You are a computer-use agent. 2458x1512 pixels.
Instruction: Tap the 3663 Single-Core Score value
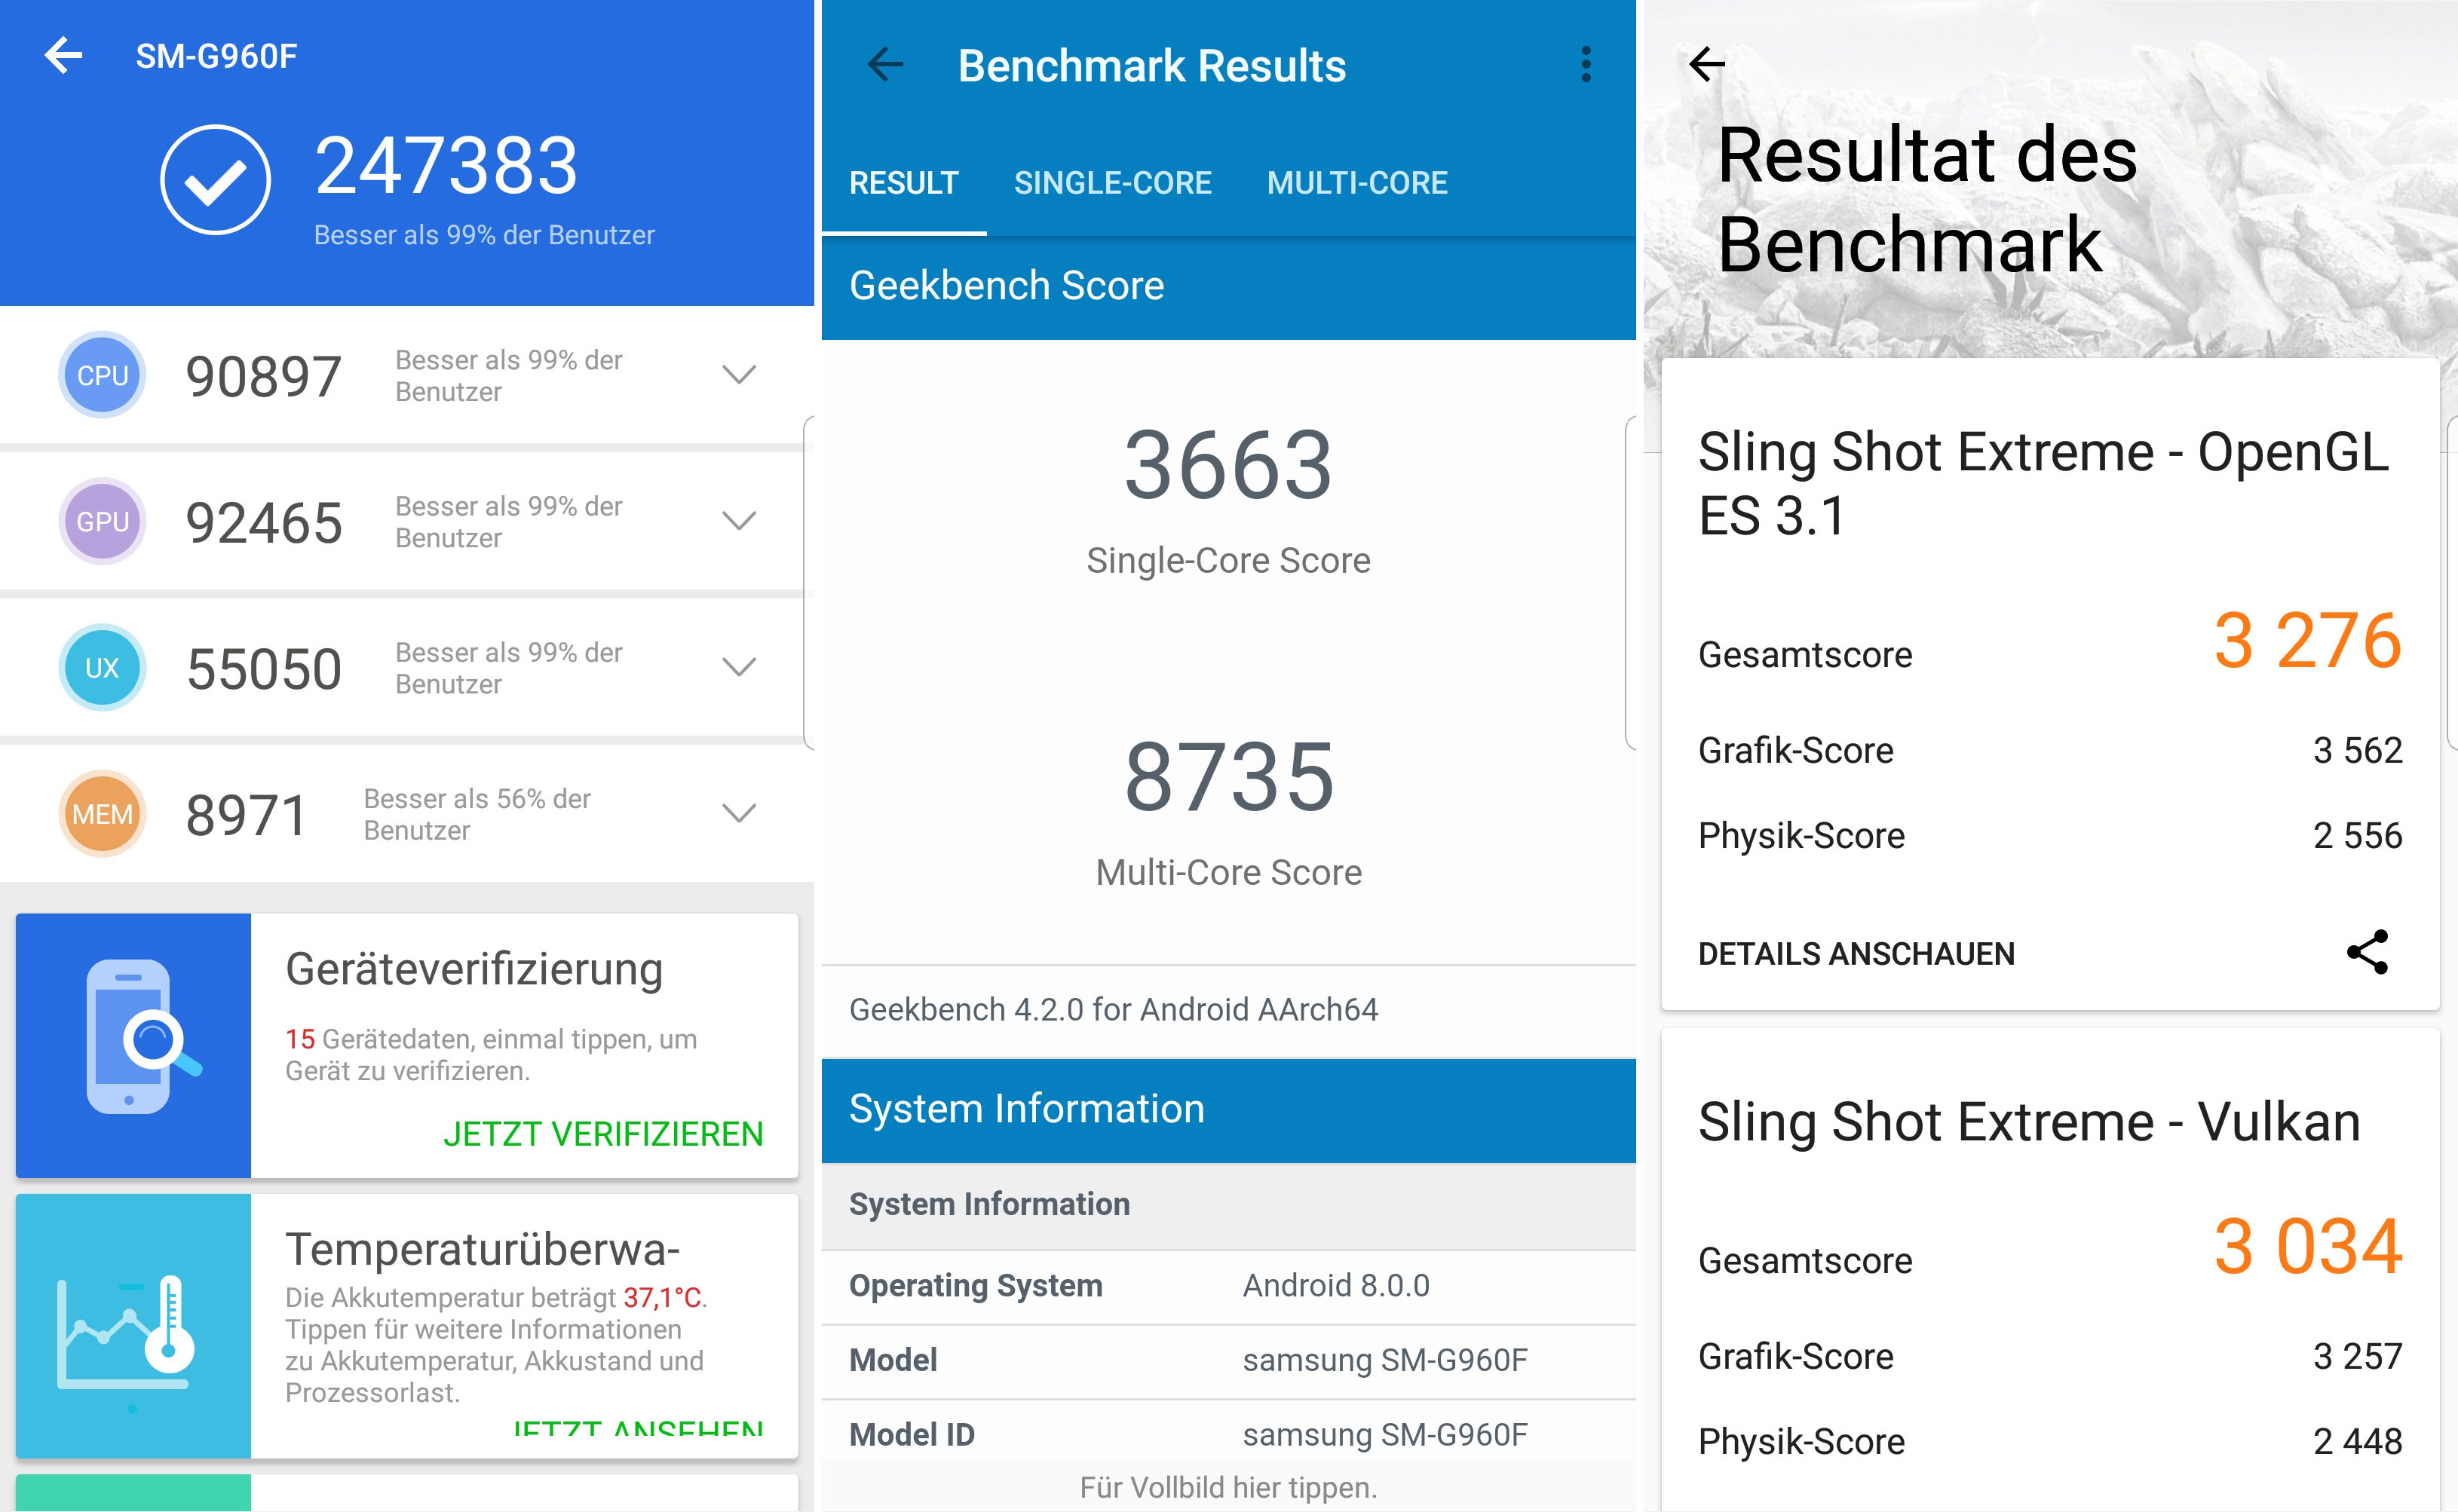click(x=1228, y=465)
